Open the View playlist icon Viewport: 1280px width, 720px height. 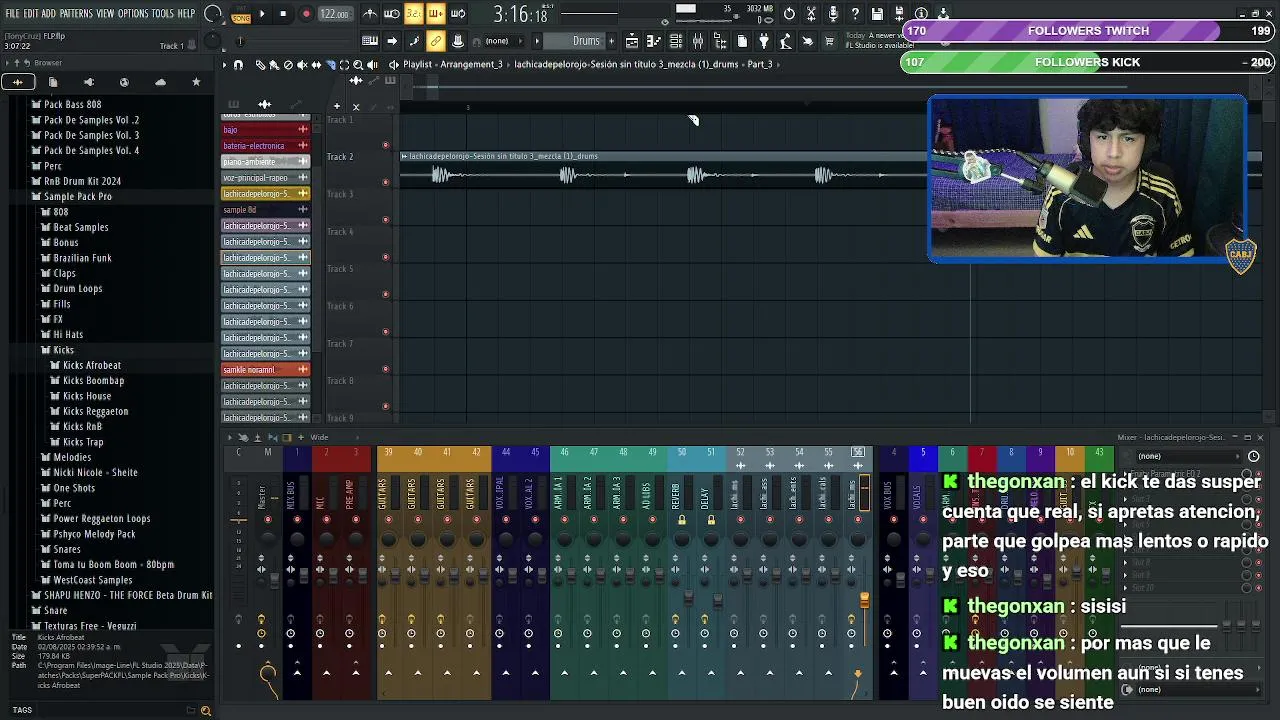point(632,41)
